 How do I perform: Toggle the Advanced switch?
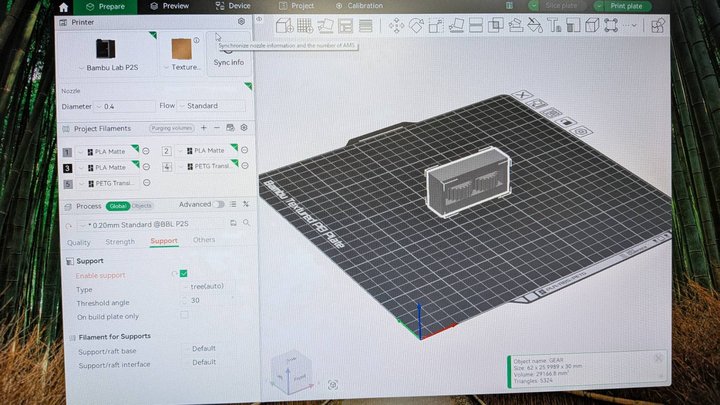219,204
